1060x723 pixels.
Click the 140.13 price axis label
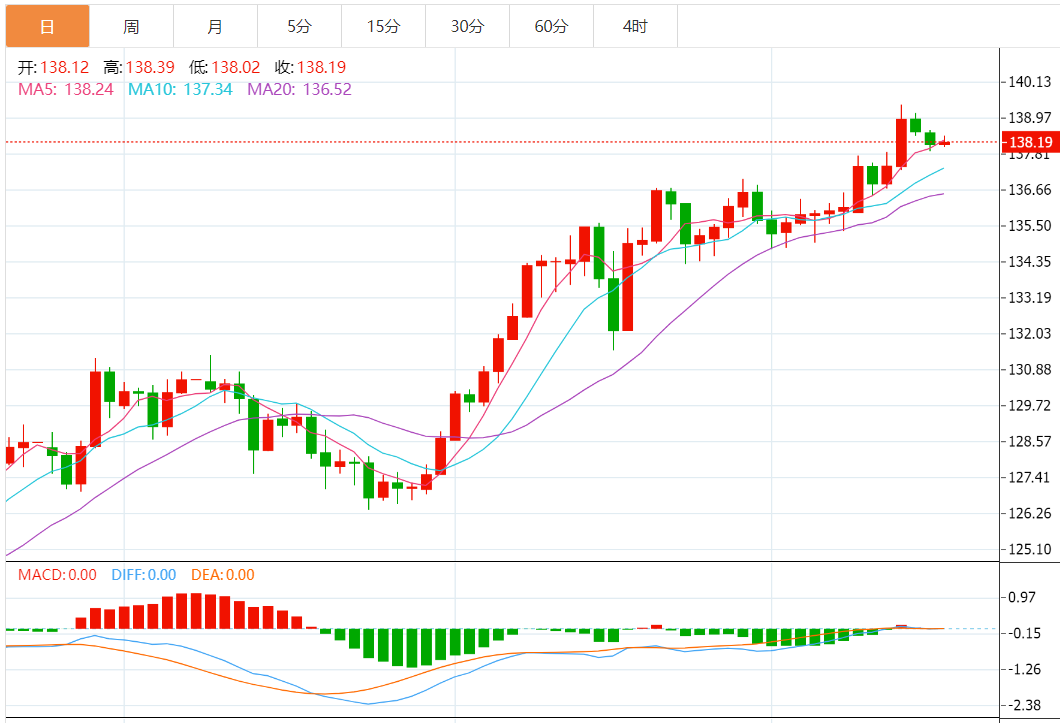(1030, 82)
